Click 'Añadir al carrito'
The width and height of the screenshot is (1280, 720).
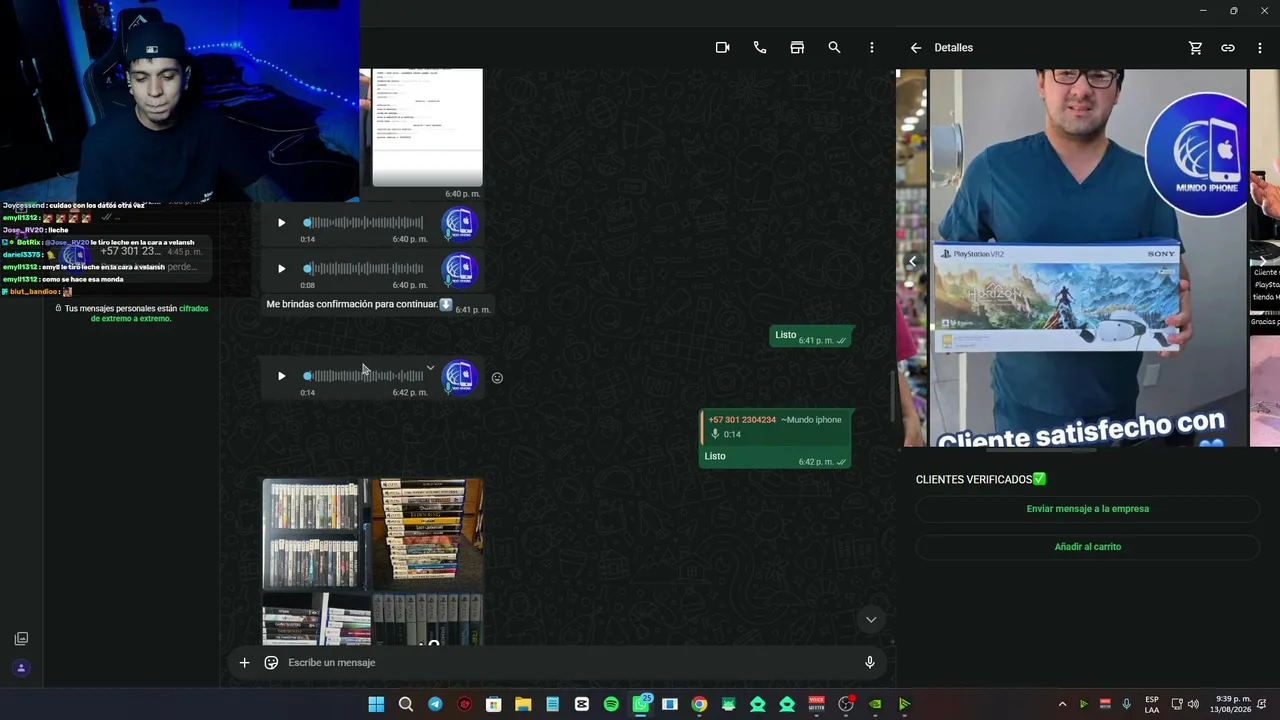click(x=1087, y=547)
